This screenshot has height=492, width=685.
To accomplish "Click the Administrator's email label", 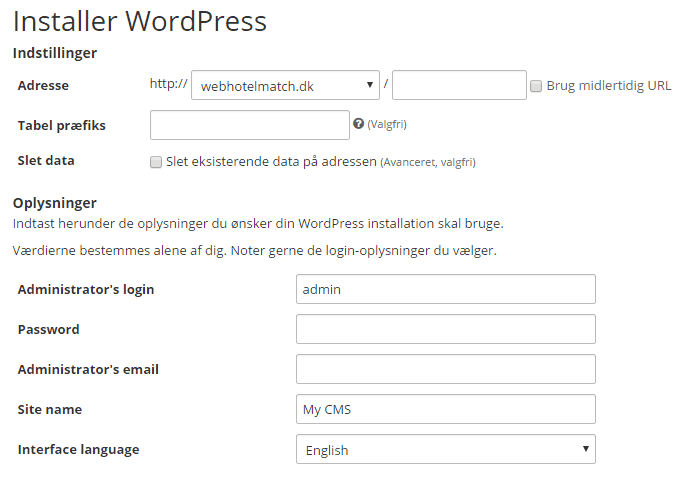I will tap(88, 370).
